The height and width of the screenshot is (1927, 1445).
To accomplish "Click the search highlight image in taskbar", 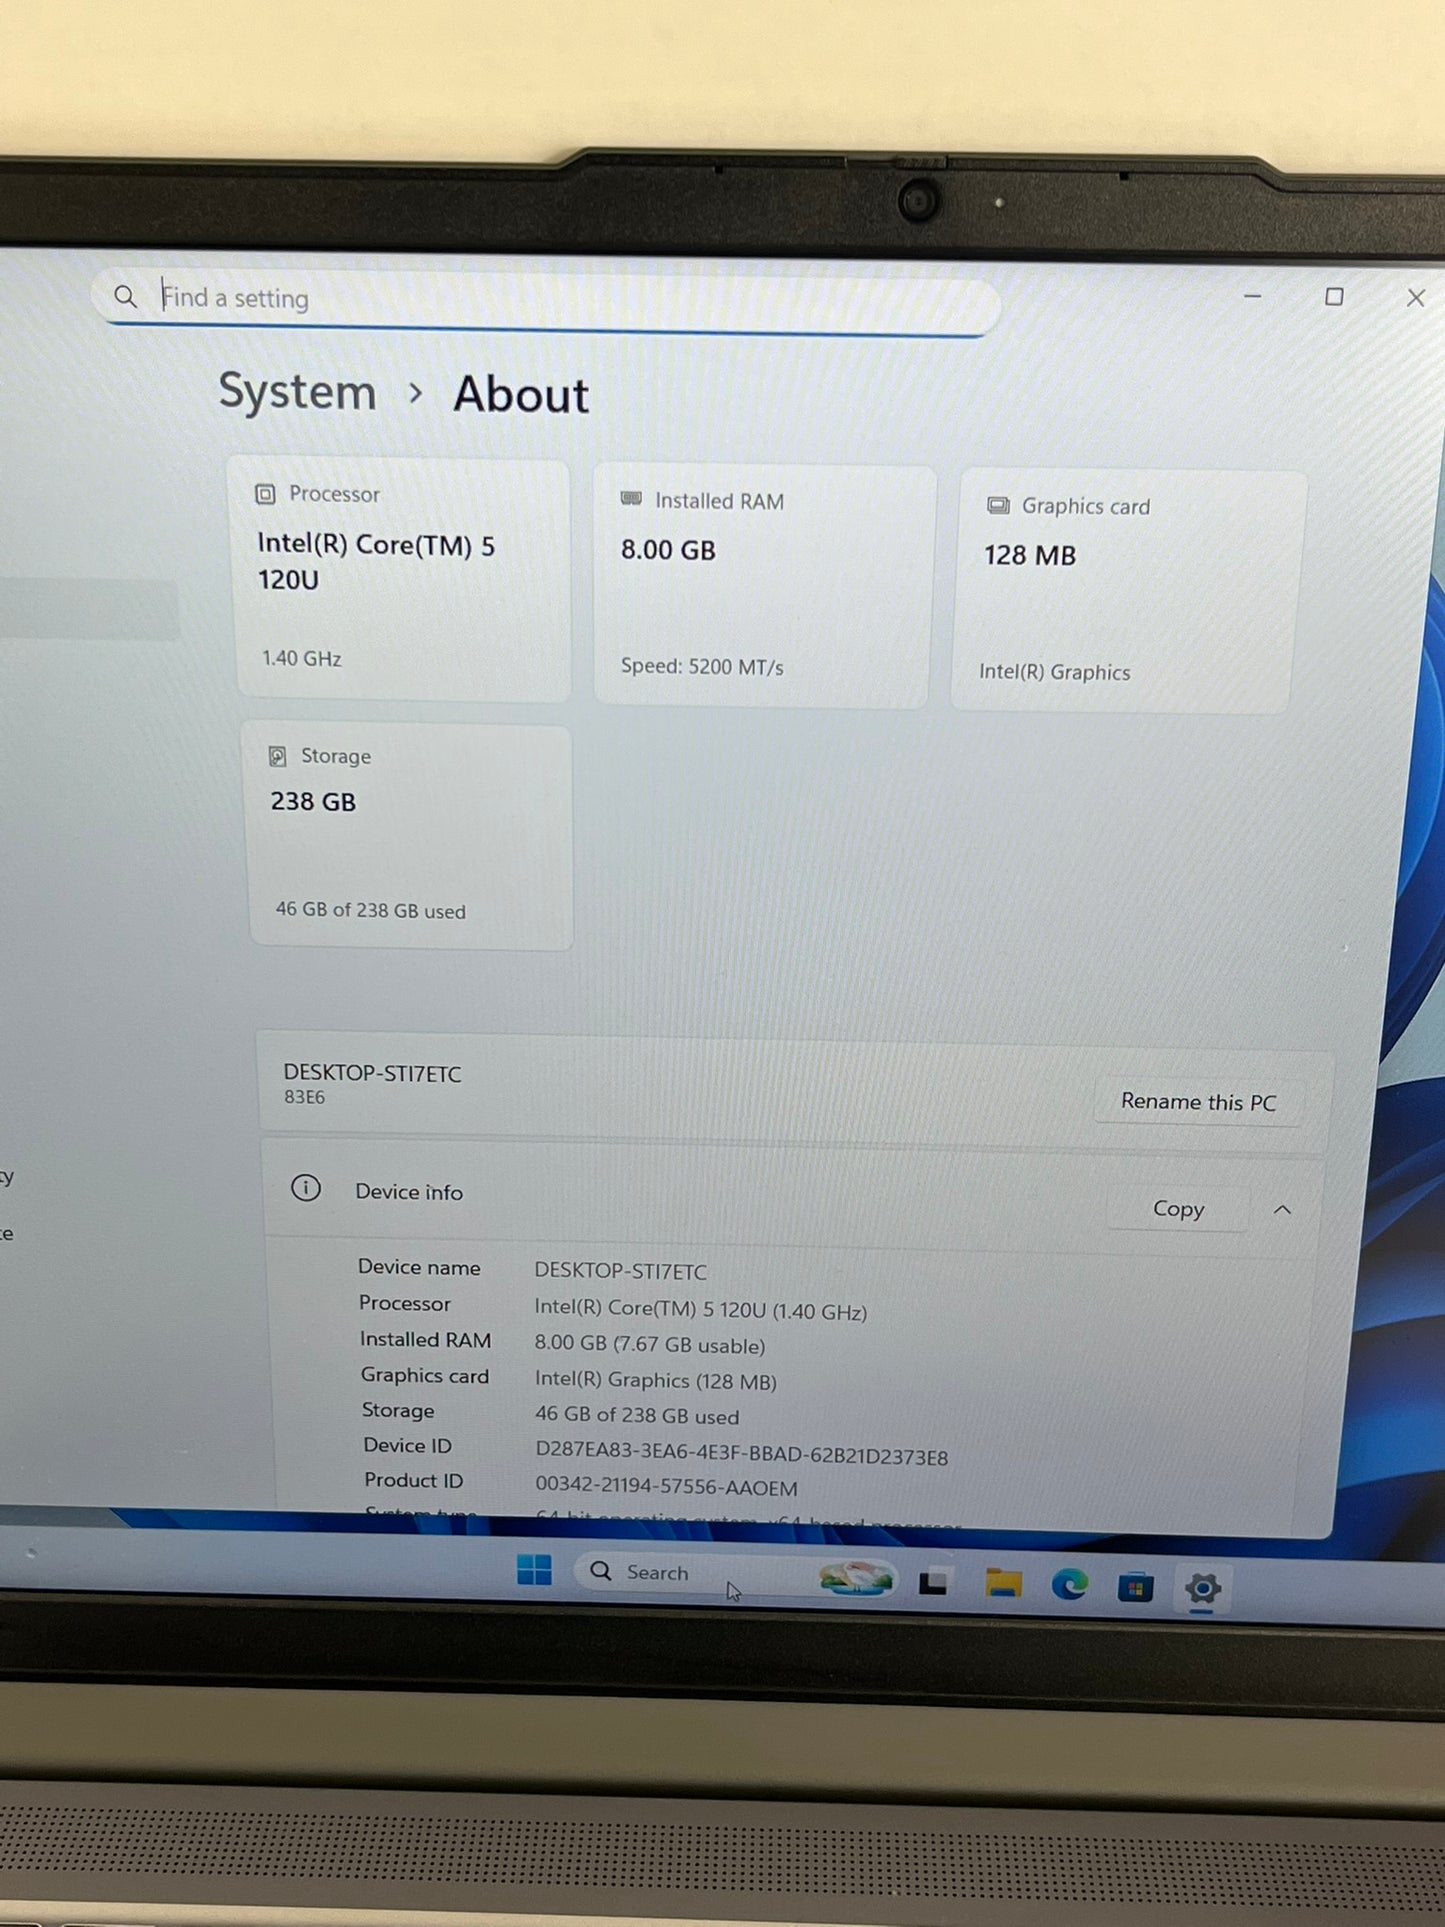I will (855, 1578).
